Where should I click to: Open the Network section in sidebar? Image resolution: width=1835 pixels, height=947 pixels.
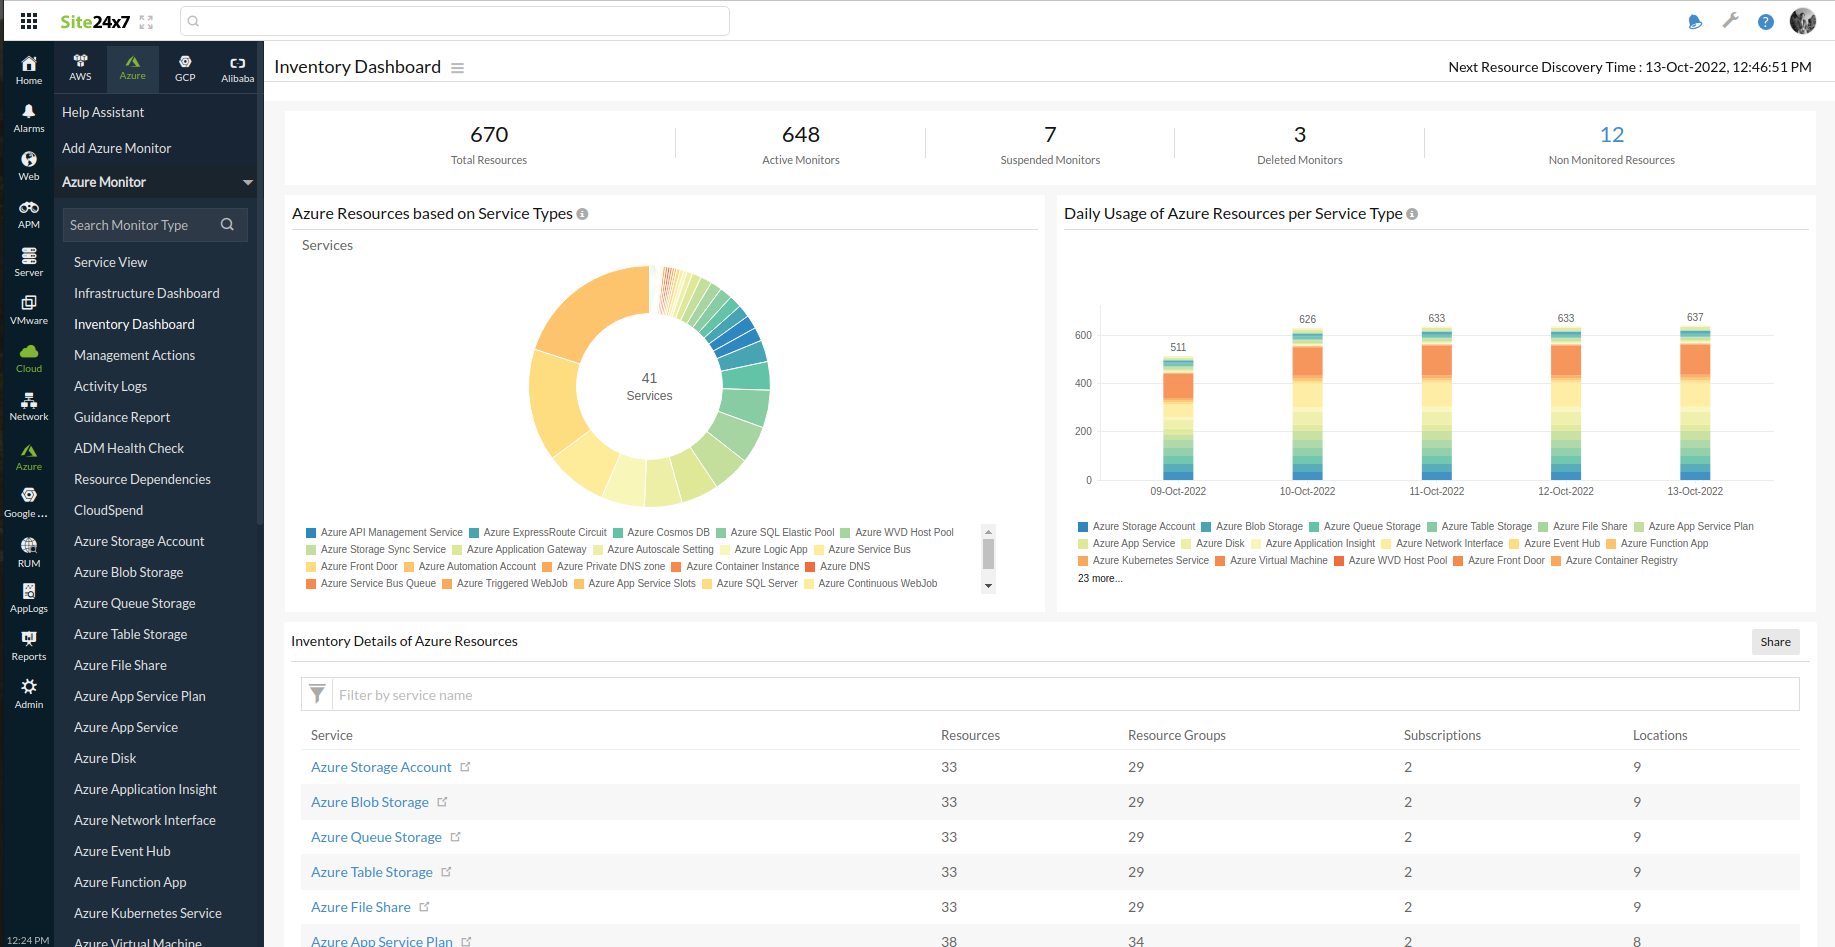pos(28,404)
